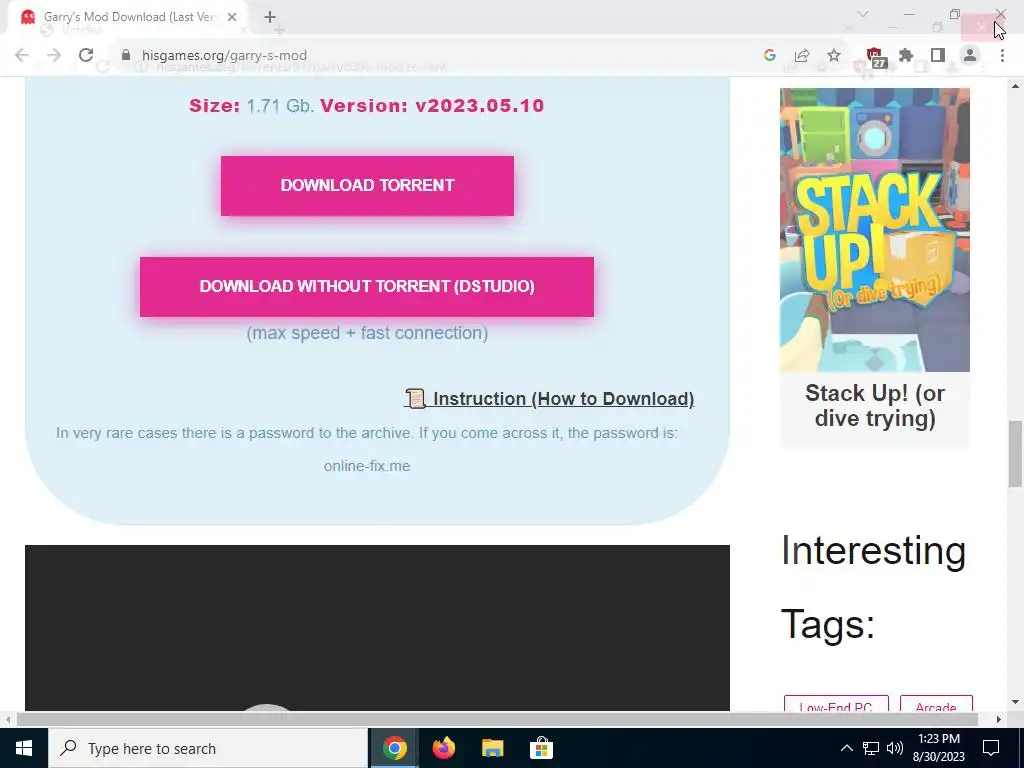Viewport: 1024px width, 768px height.
Task: Click the max speed + fast connection text
Action: point(367,333)
